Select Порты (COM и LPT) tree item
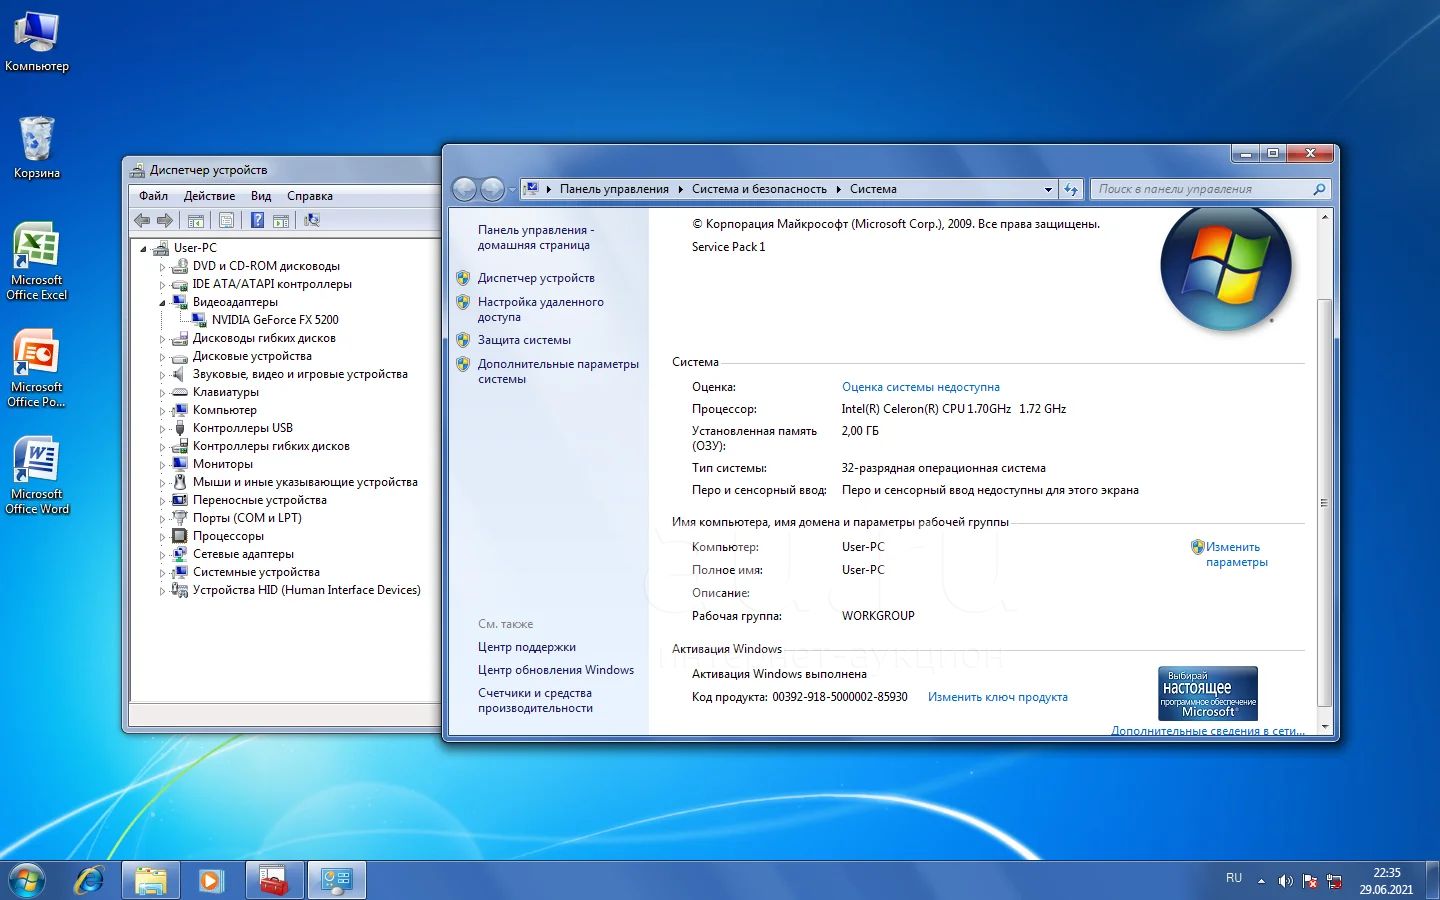1440x900 pixels. point(247,518)
